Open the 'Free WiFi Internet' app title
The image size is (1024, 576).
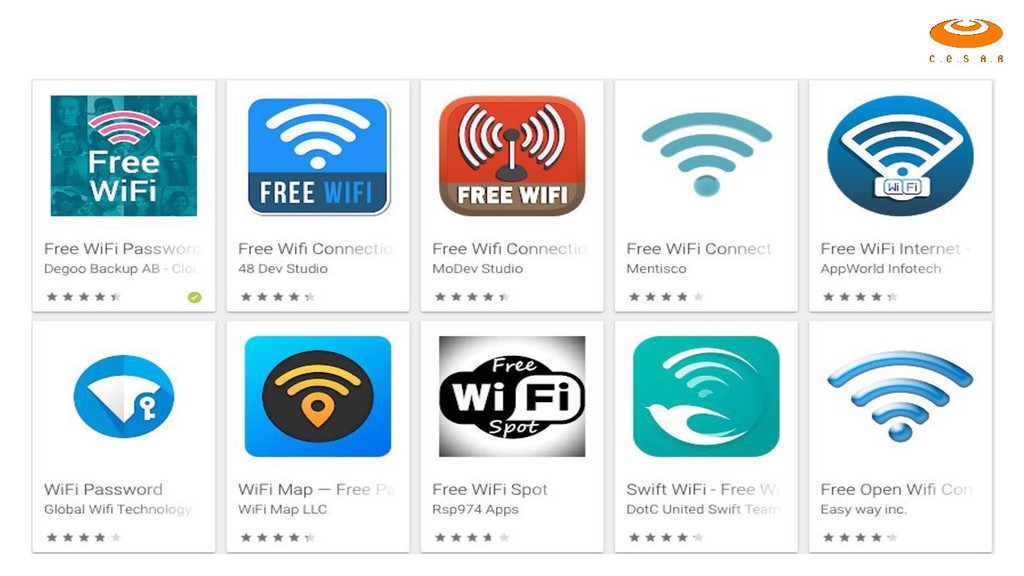point(890,249)
